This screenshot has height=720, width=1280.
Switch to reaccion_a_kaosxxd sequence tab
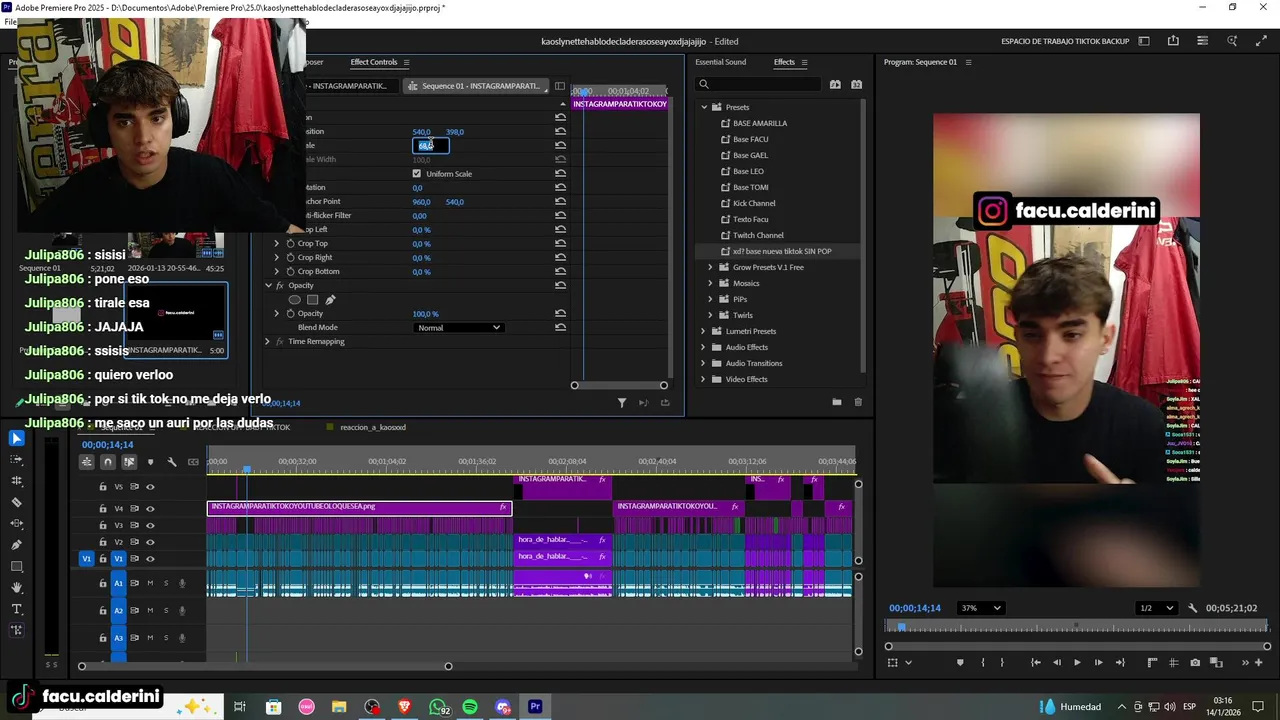[x=373, y=427]
